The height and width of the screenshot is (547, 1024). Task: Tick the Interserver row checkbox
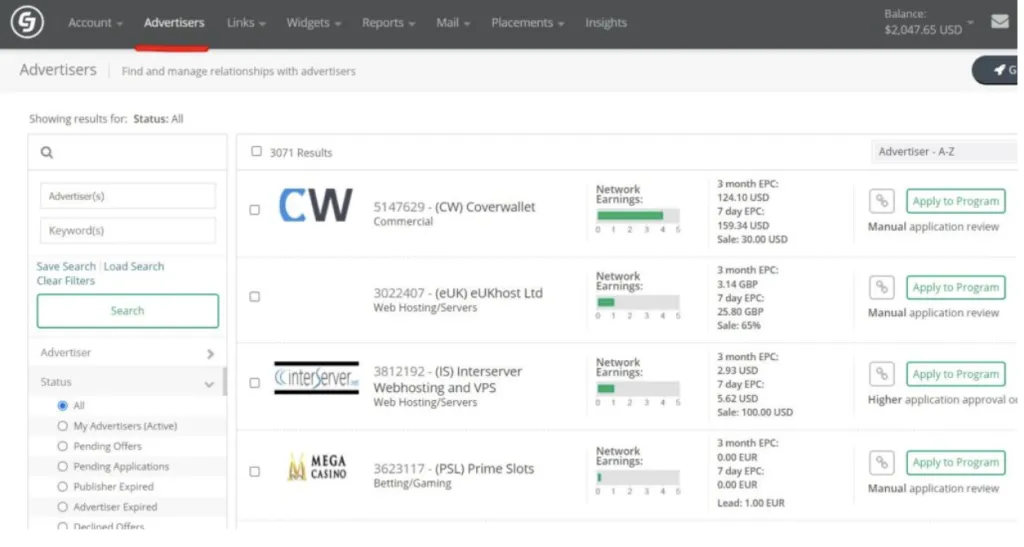[255, 383]
